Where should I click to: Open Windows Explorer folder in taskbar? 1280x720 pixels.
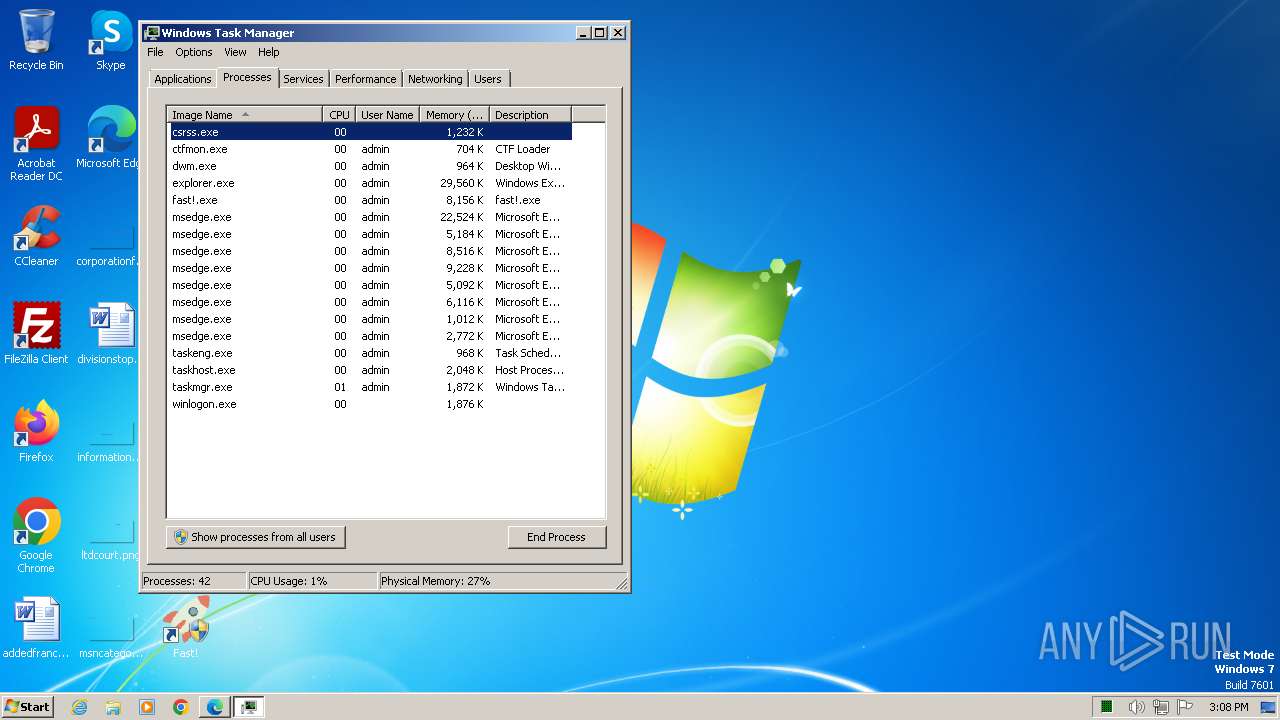113,707
